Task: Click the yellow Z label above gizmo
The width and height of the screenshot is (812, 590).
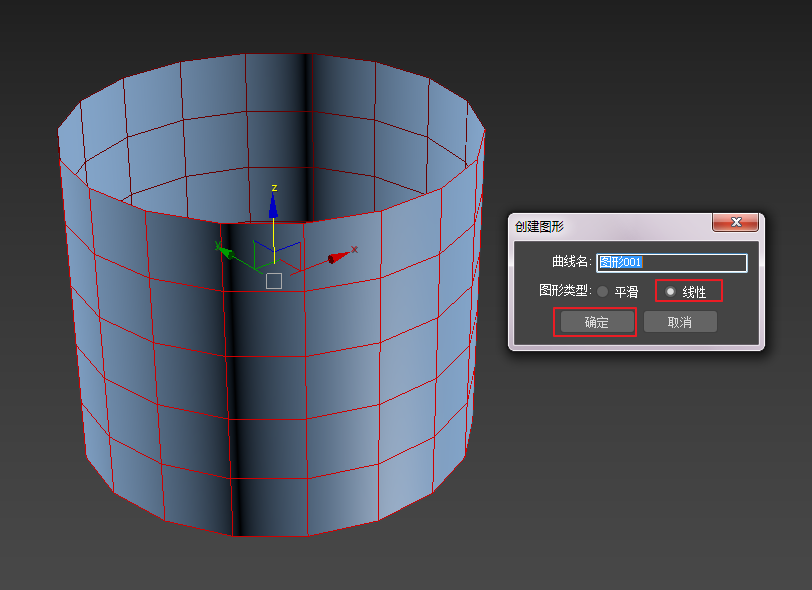Action: (x=274, y=187)
